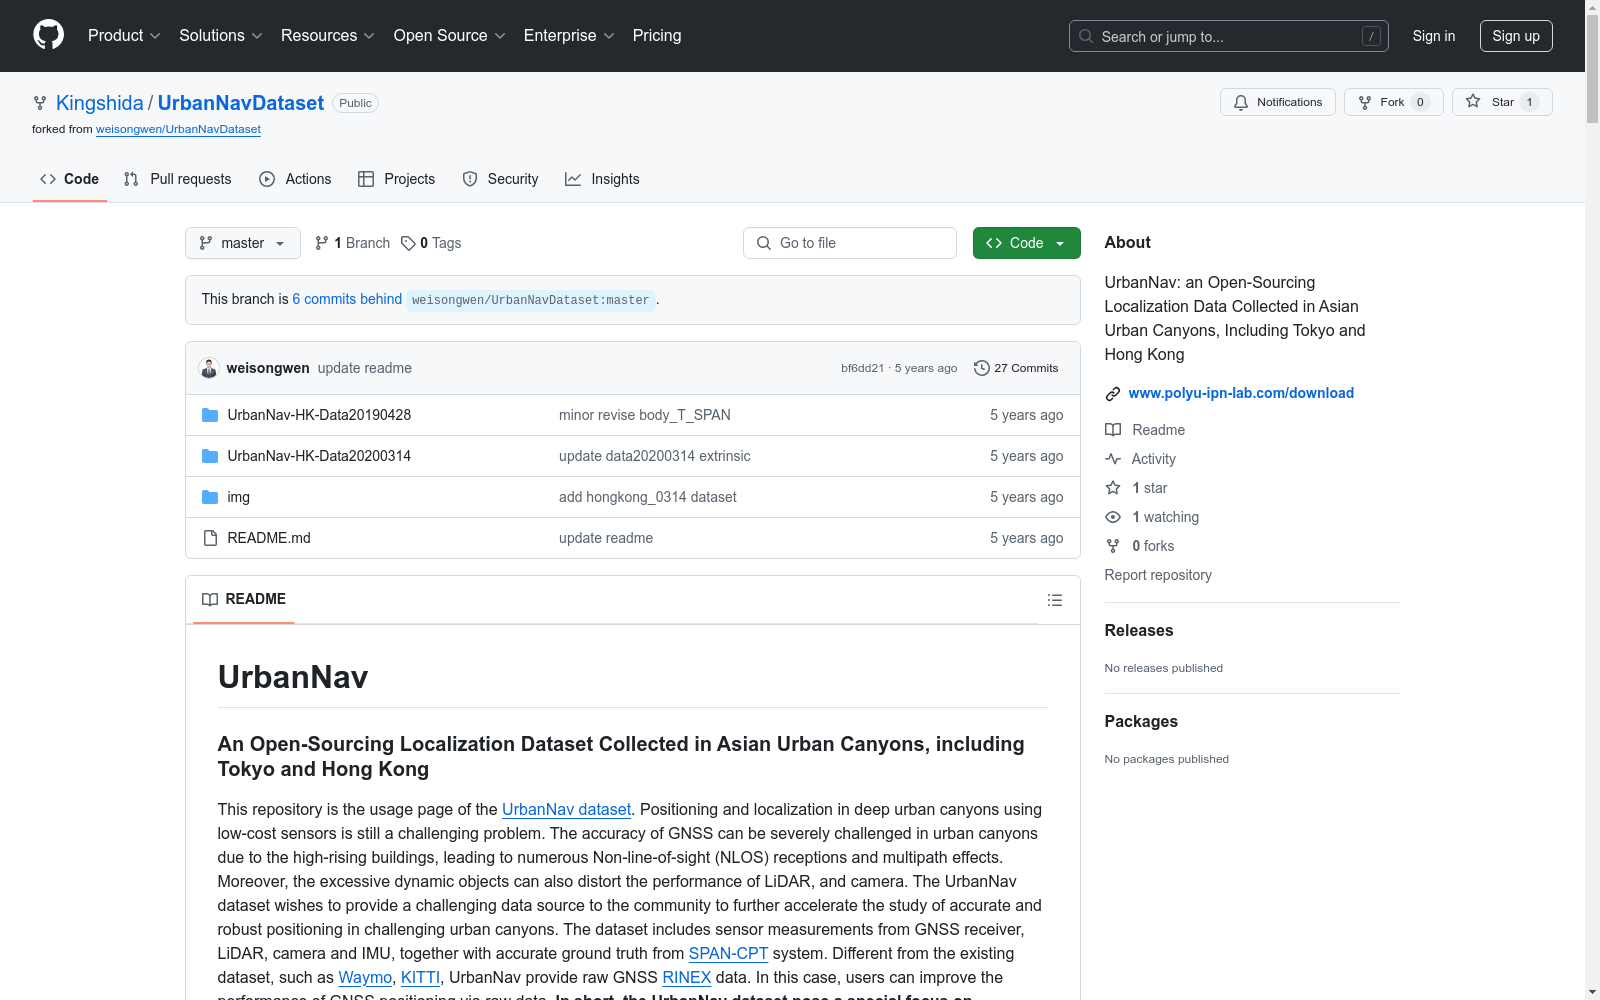Open the Kingshida user profile link

(100, 103)
